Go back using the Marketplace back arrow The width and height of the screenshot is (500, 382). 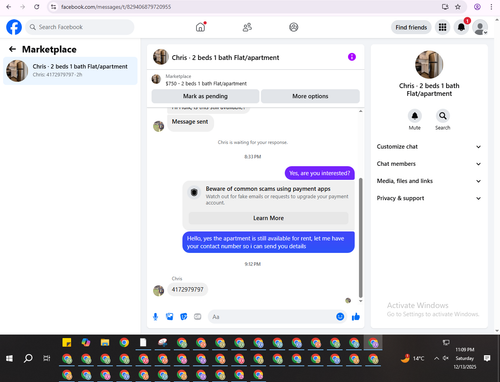[12, 49]
